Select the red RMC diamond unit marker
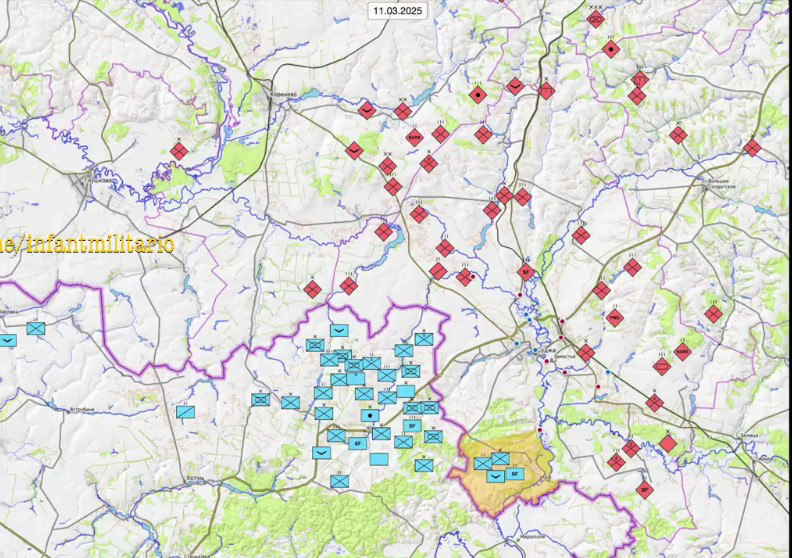This screenshot has width=792, height=558. coord(615,318)
